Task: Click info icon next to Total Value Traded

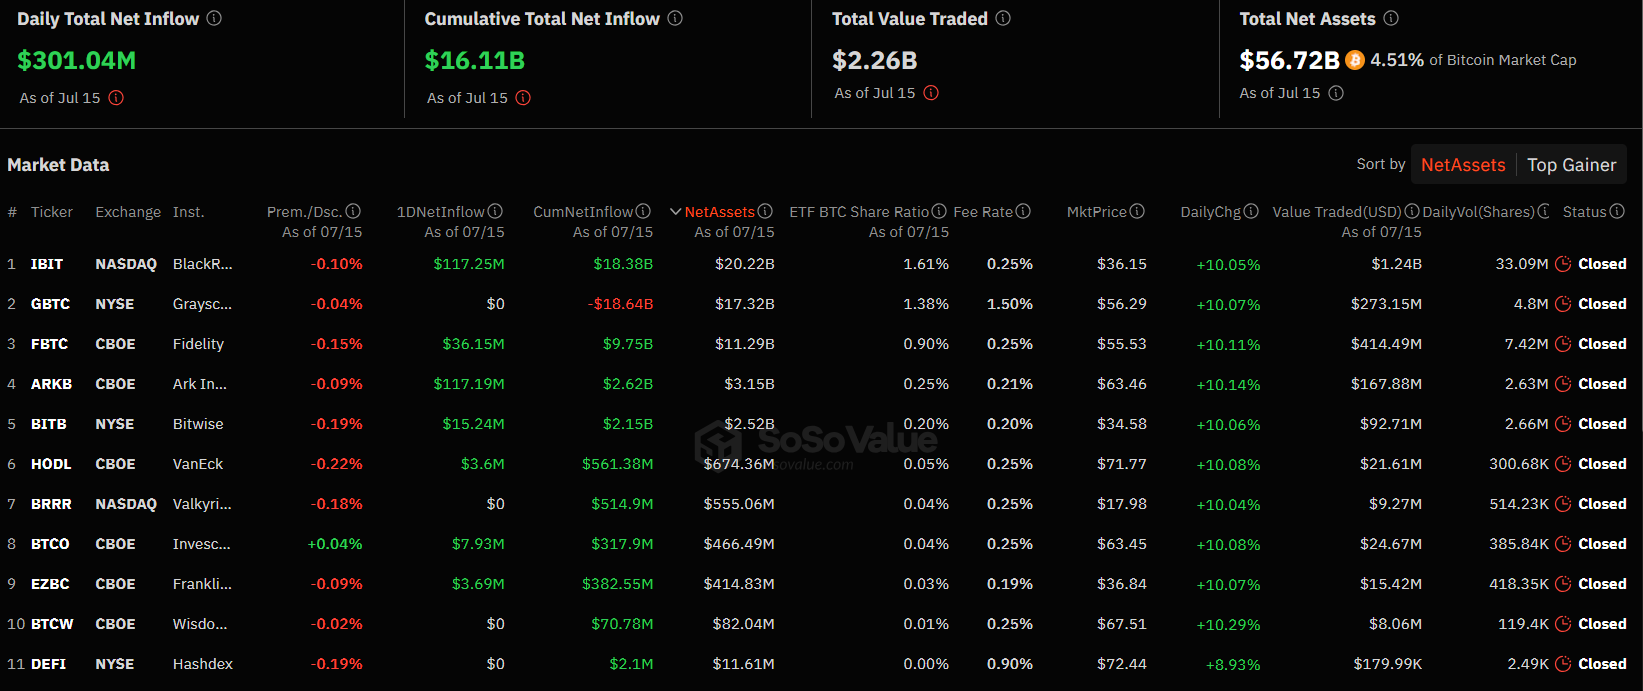Action: [x=1003, y=18]
